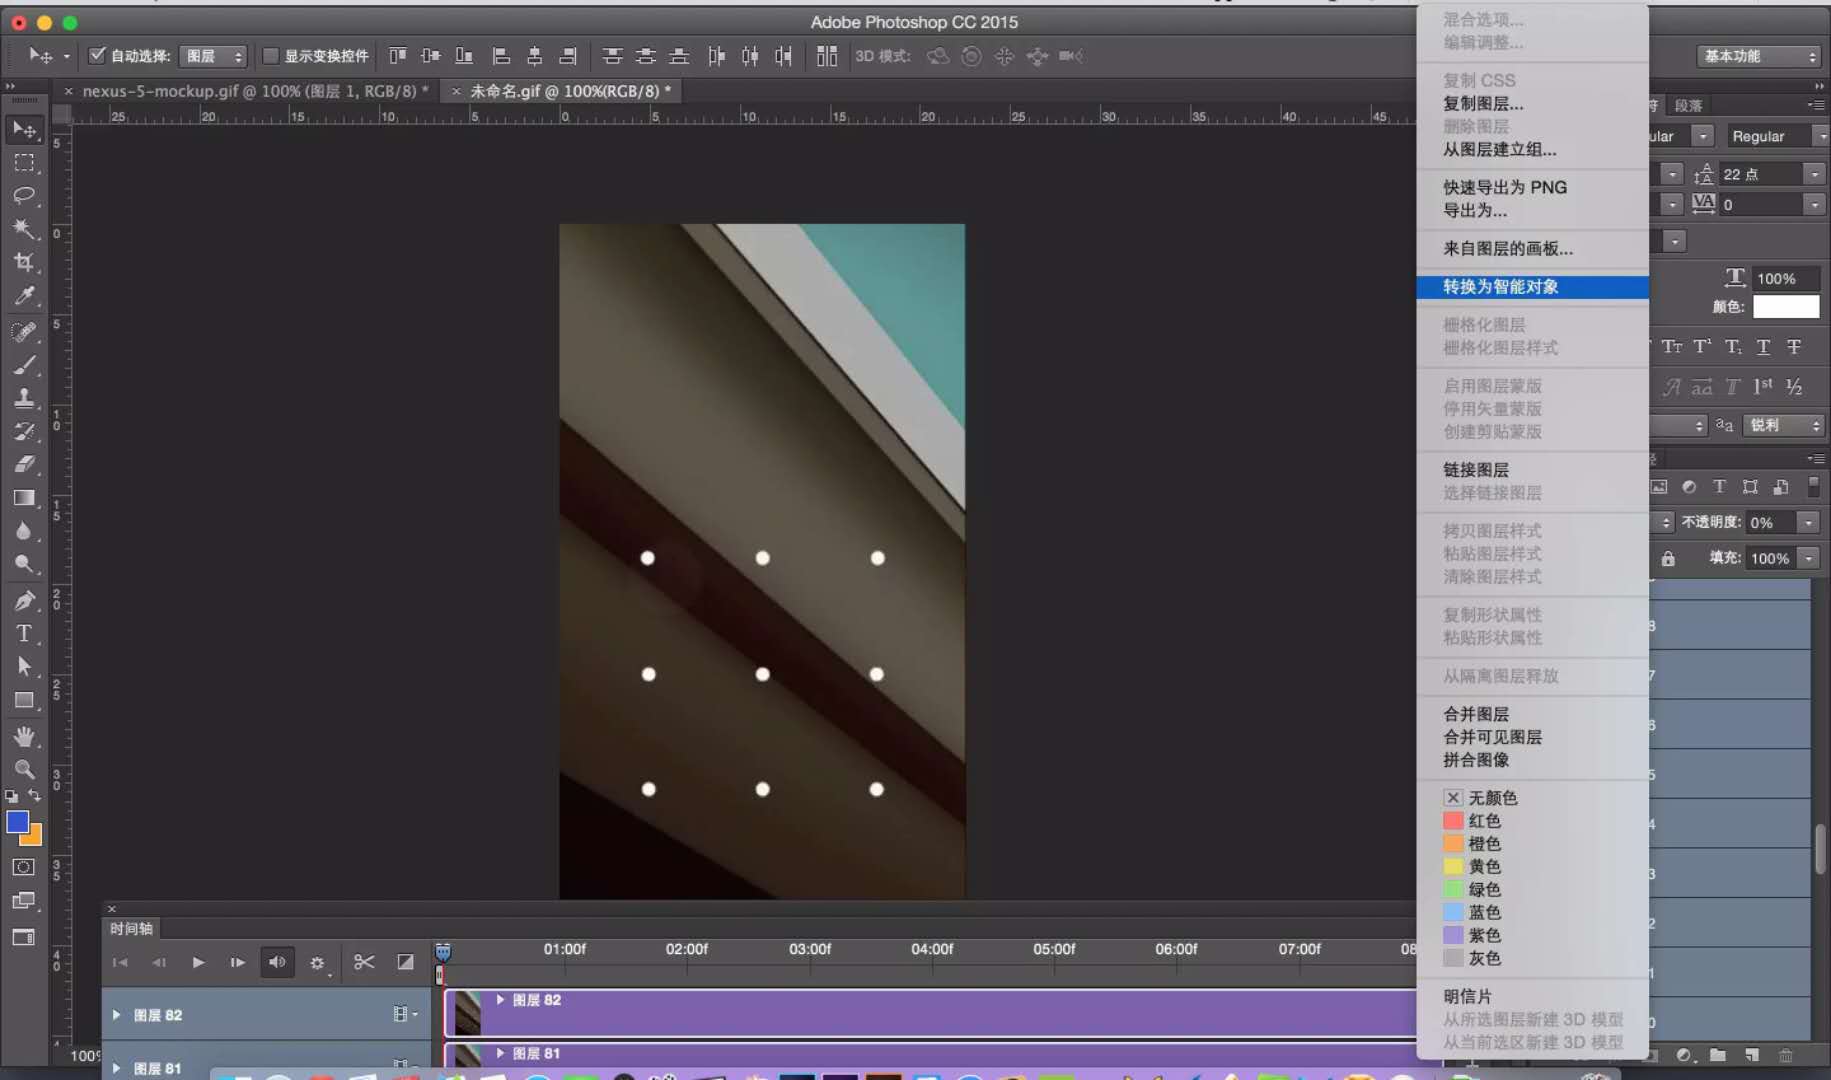Screen dimensions: 1831x1080
Task: Click the scissors split clip icon
Action: pos(364,962)
